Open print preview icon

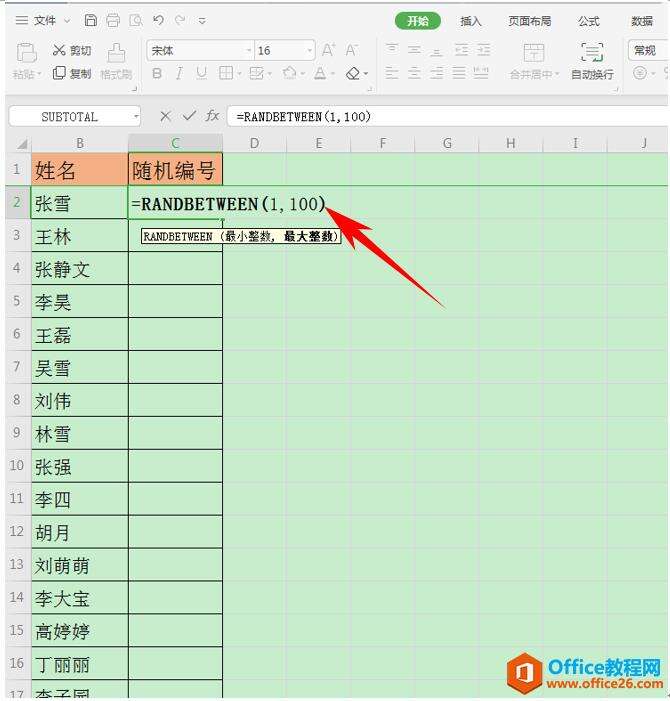point(136,20)
